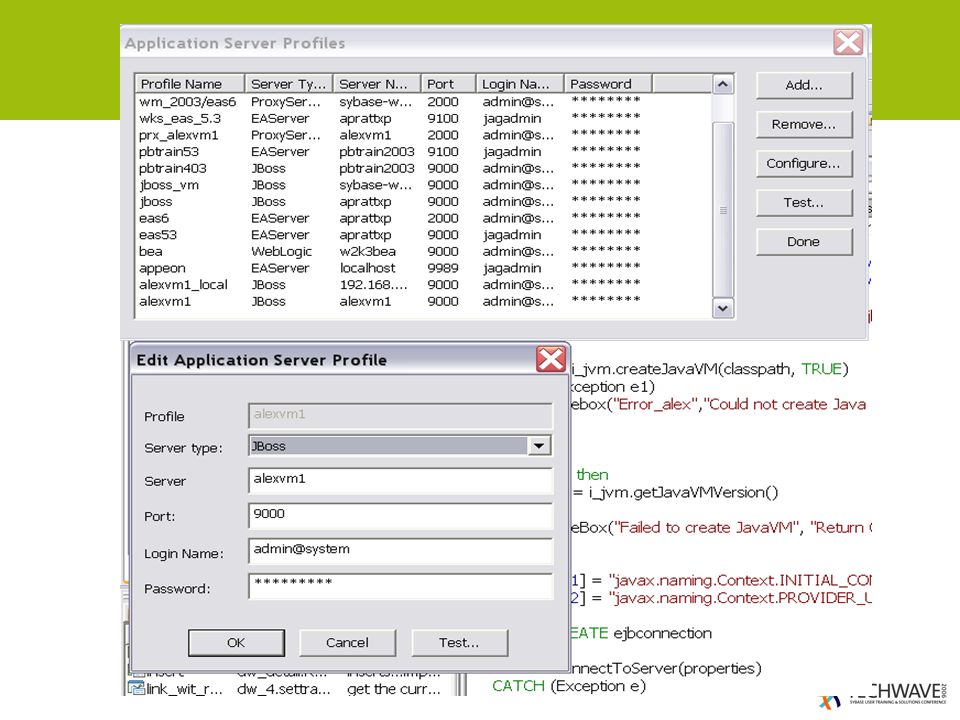960x720 pixels.
Task: Click Test... in Edit Application Server Profile
Action: click(459, 642)
